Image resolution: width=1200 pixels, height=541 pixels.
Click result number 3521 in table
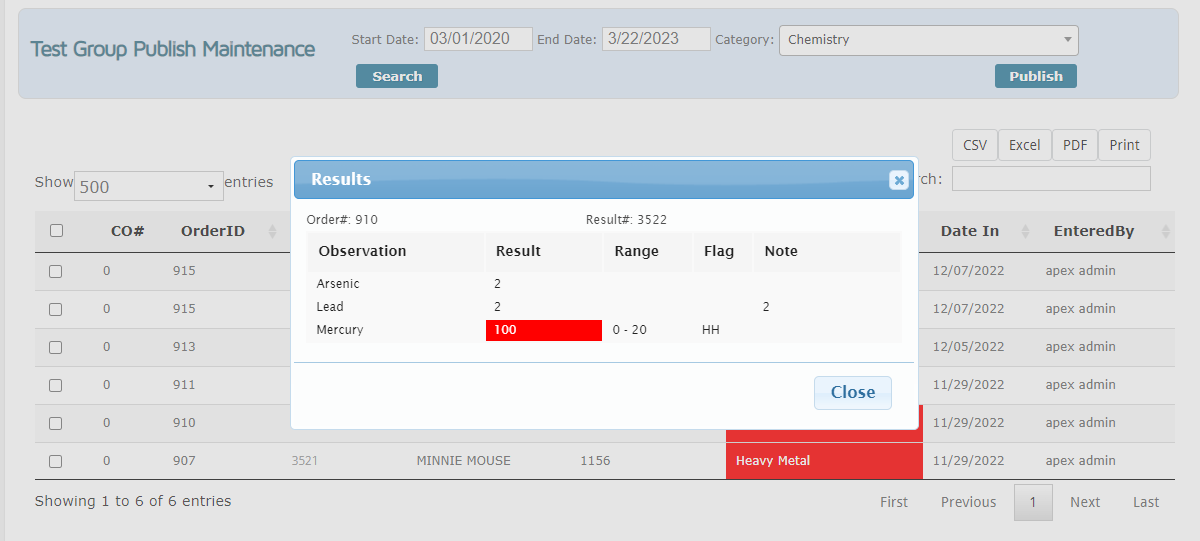point(304,461)
